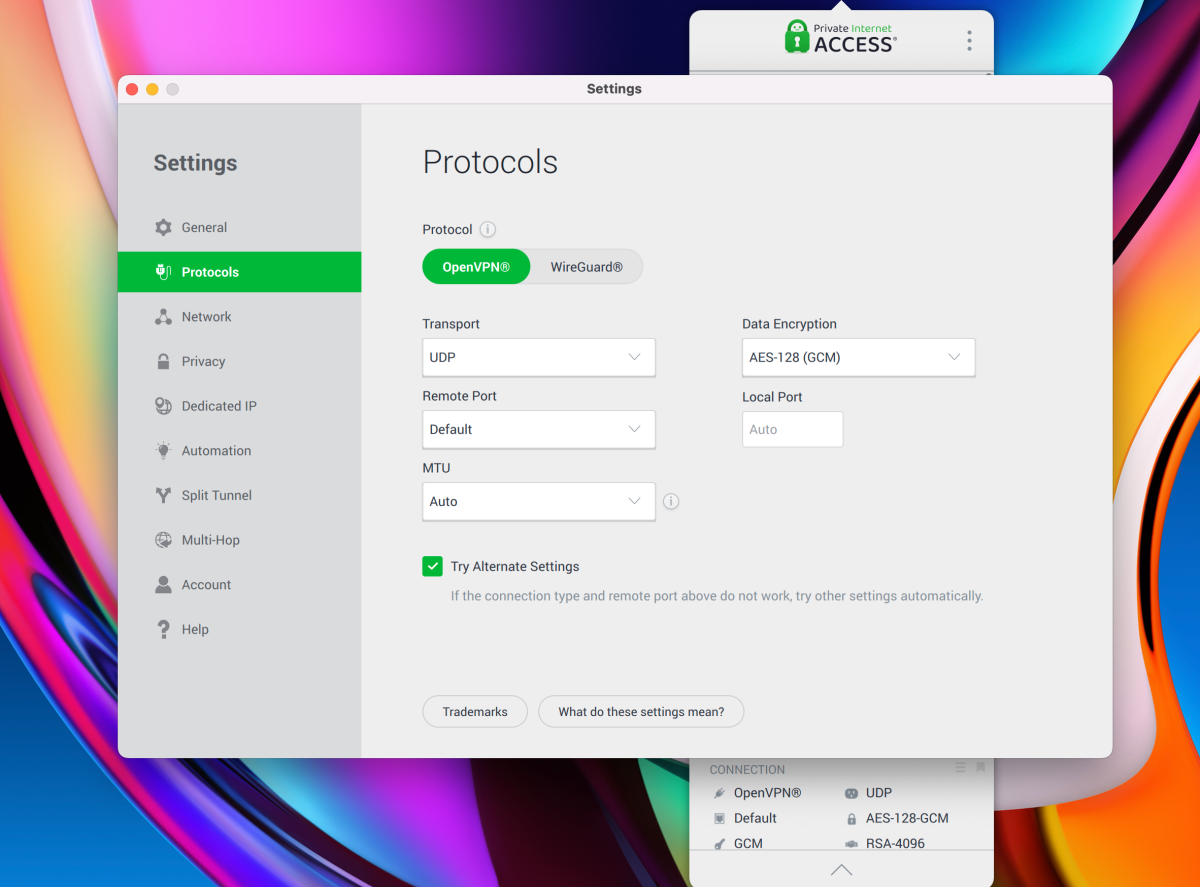Image resolution: width=1200 pixels, height=887 pixels.
Task: Click the key icon beside GCM
Action: coord(718,844)
